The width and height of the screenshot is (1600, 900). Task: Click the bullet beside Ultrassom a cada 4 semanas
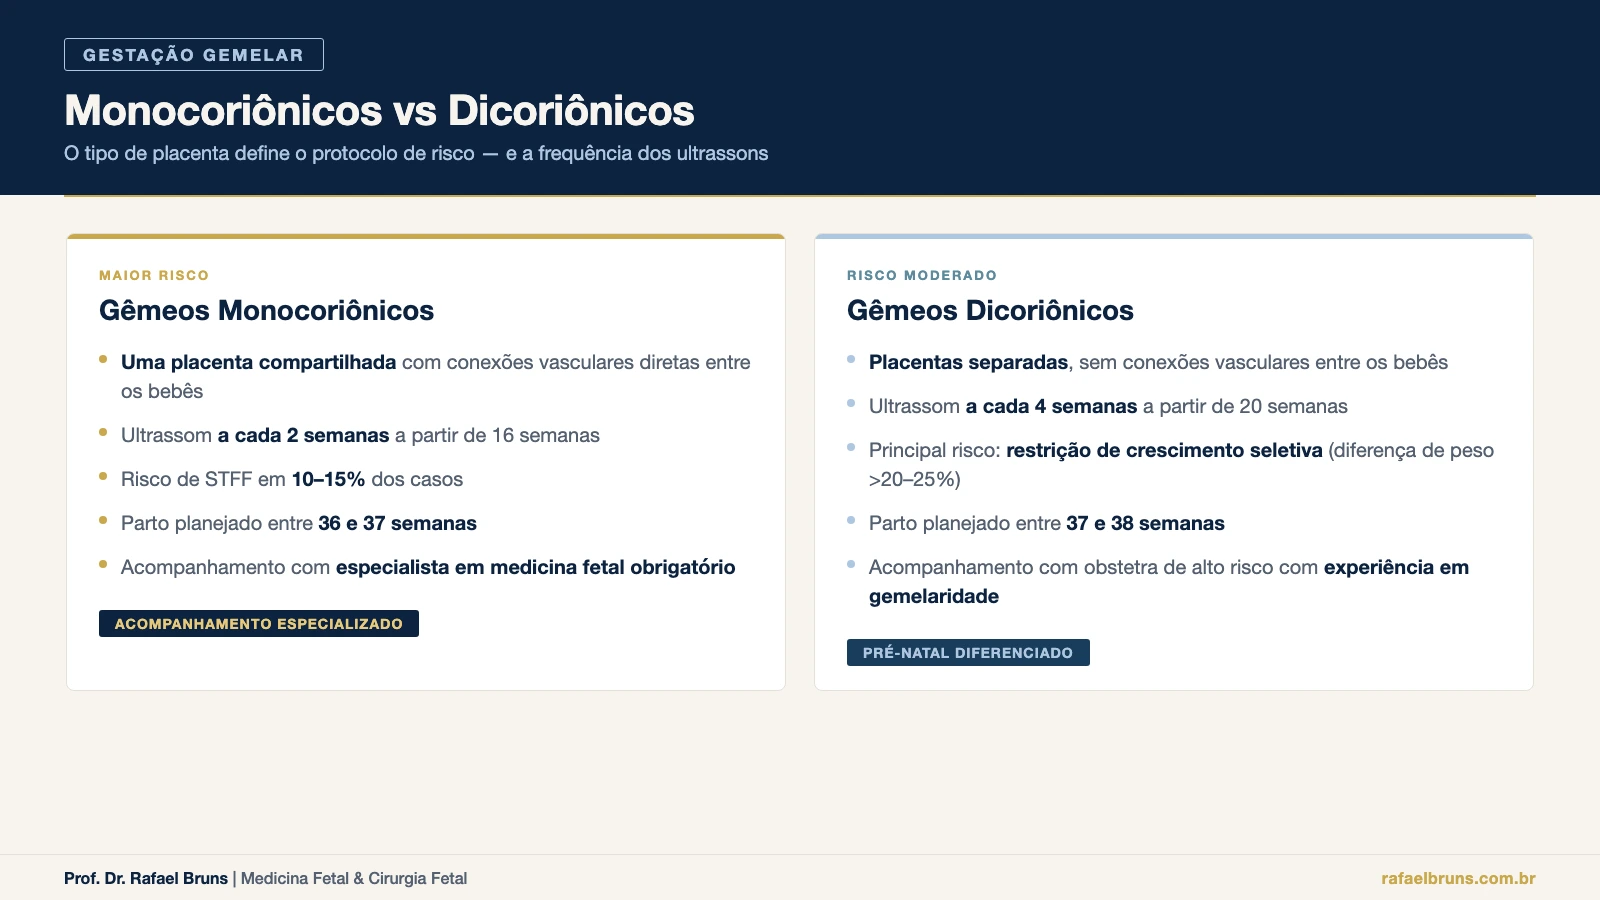click(851, 402)
